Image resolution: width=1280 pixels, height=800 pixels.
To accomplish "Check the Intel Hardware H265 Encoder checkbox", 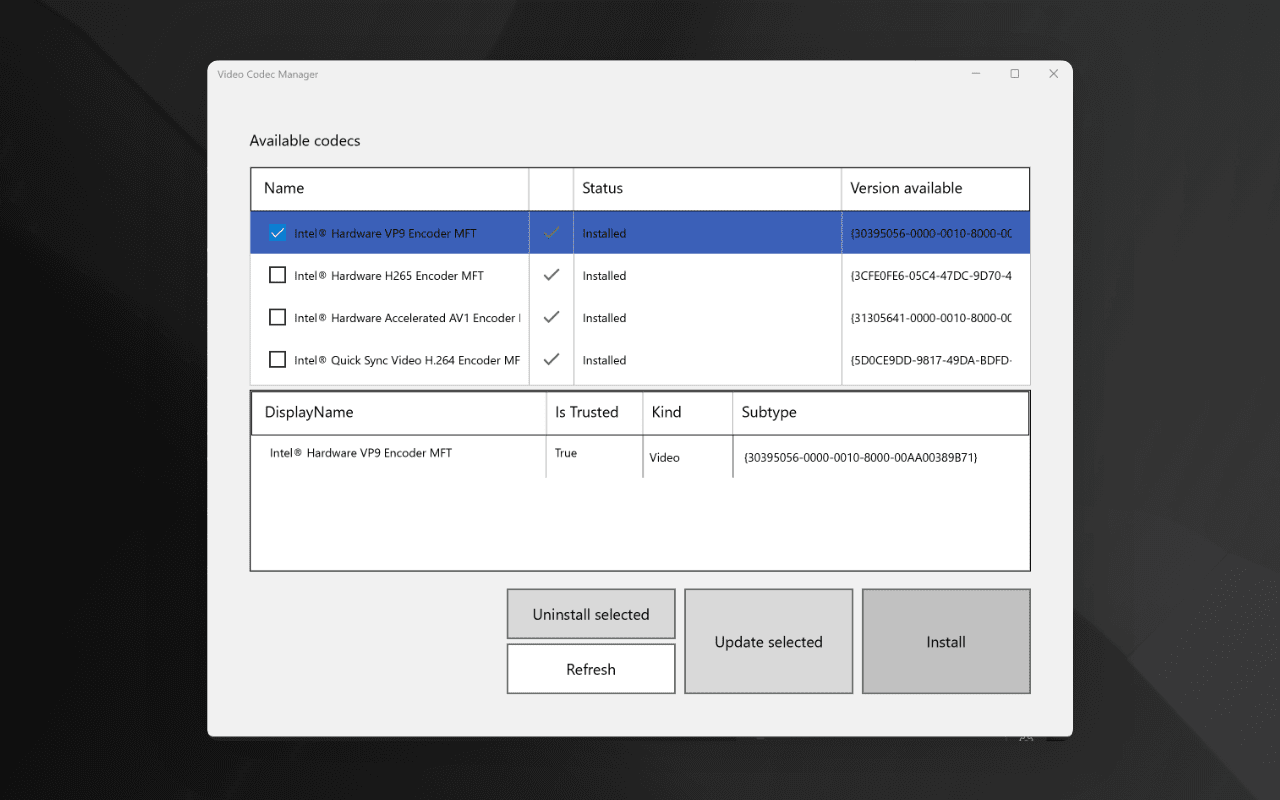I will pyautogui.click(x=277, y=274).
